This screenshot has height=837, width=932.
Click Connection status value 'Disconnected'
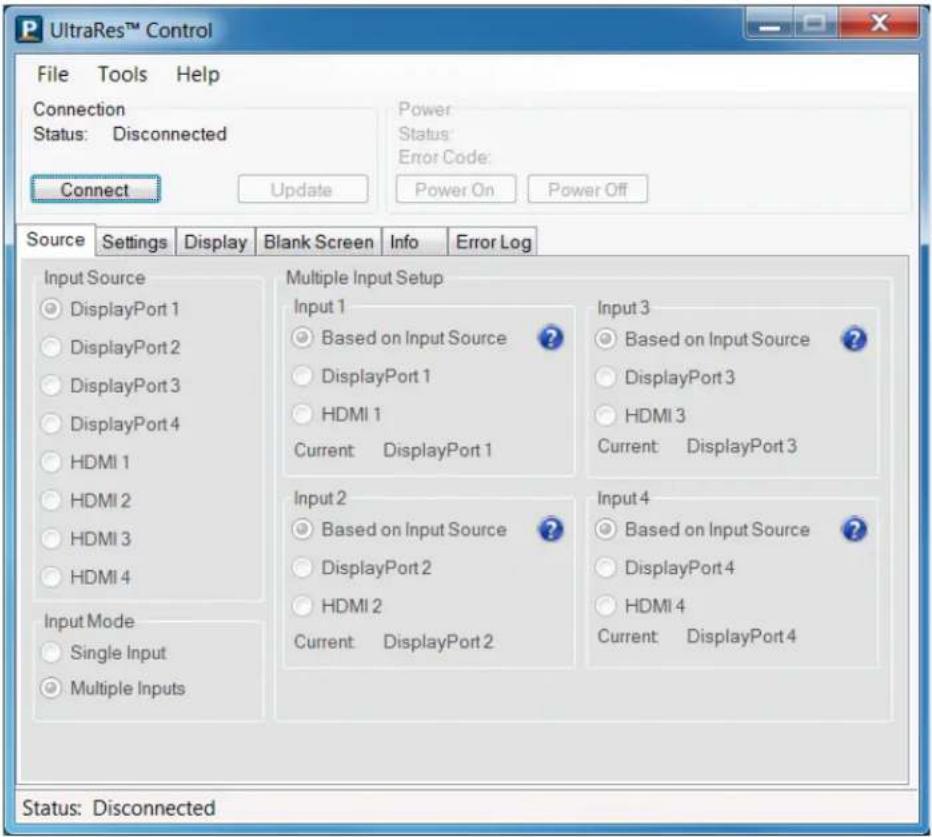click(x=170, y=134)
